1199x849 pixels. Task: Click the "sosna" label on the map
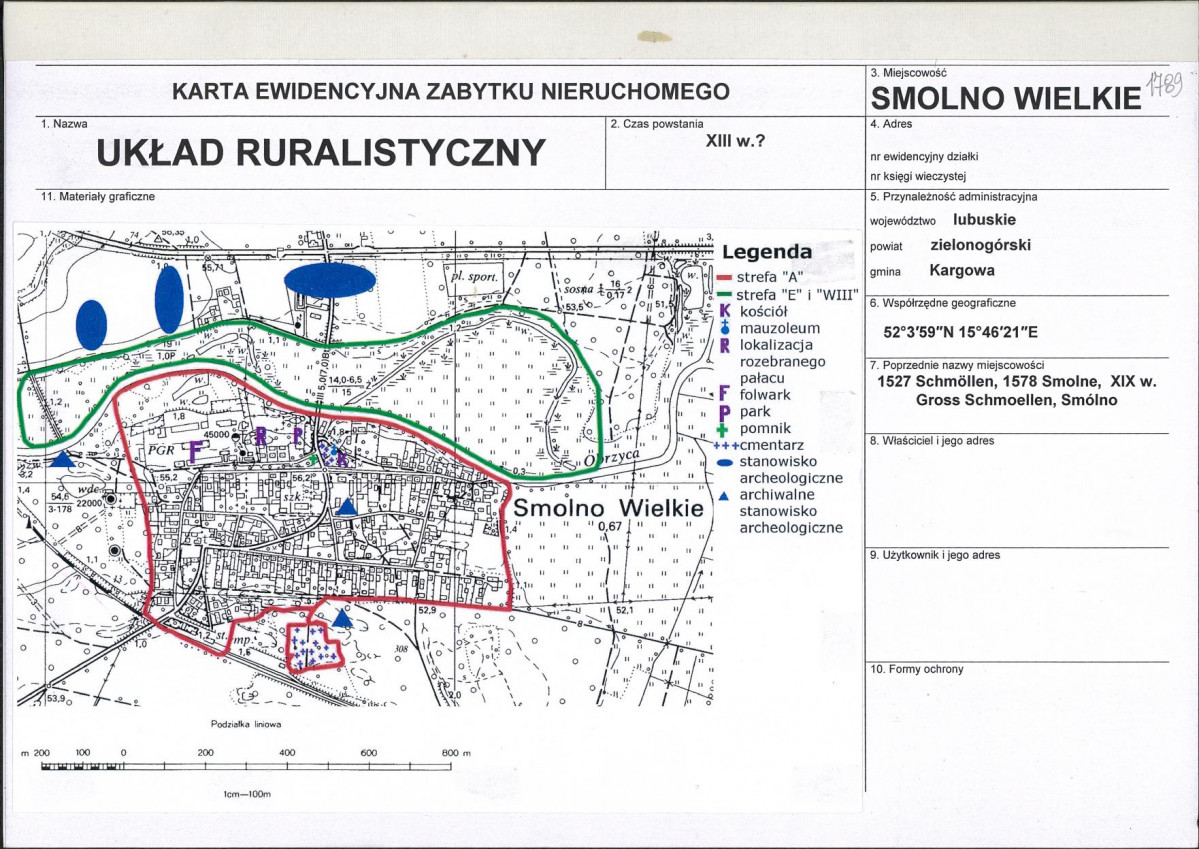click(580, 290)
